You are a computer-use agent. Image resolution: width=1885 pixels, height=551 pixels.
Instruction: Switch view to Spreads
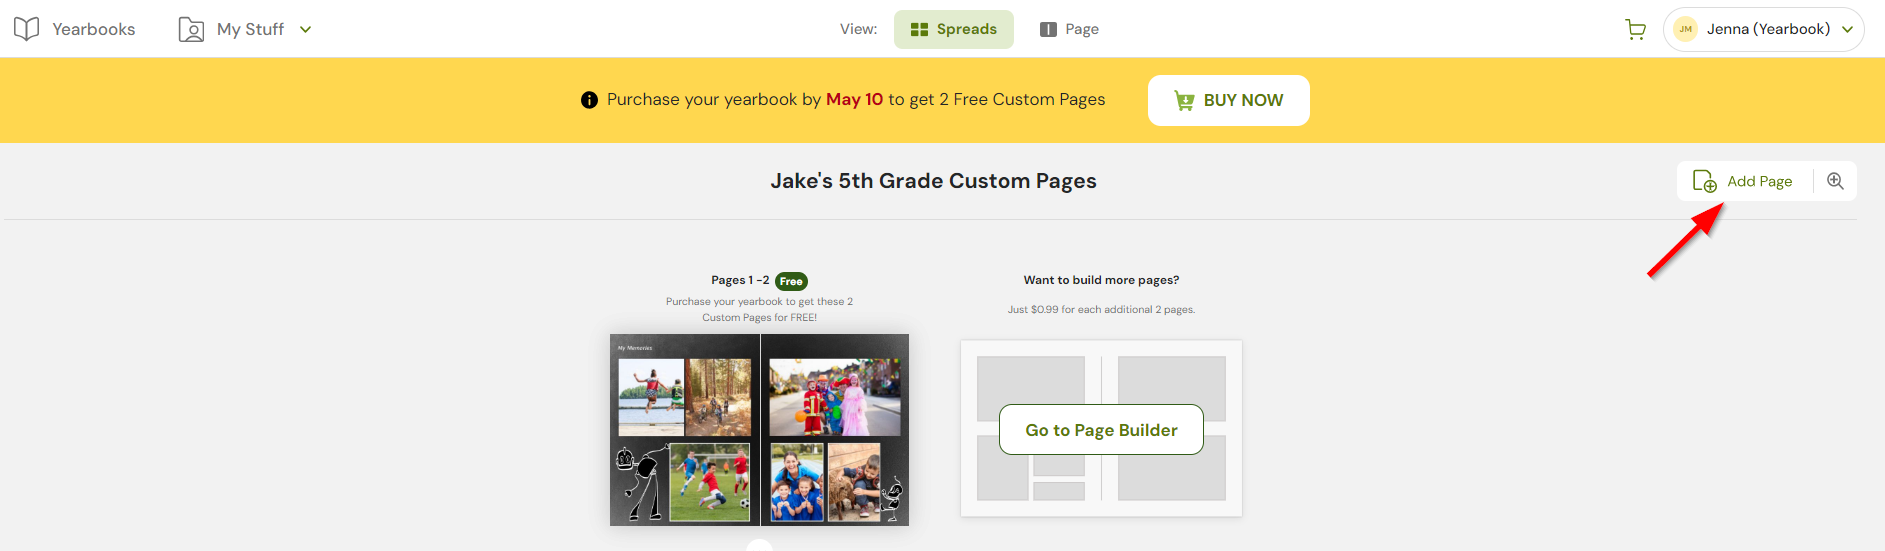pyautogui.click(x=953, y=29)
